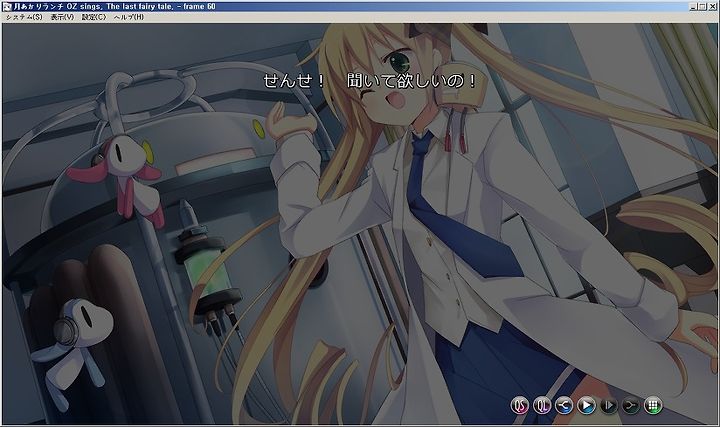
Task: Click the dimmed merging-arrows round button
Action: 631,405
